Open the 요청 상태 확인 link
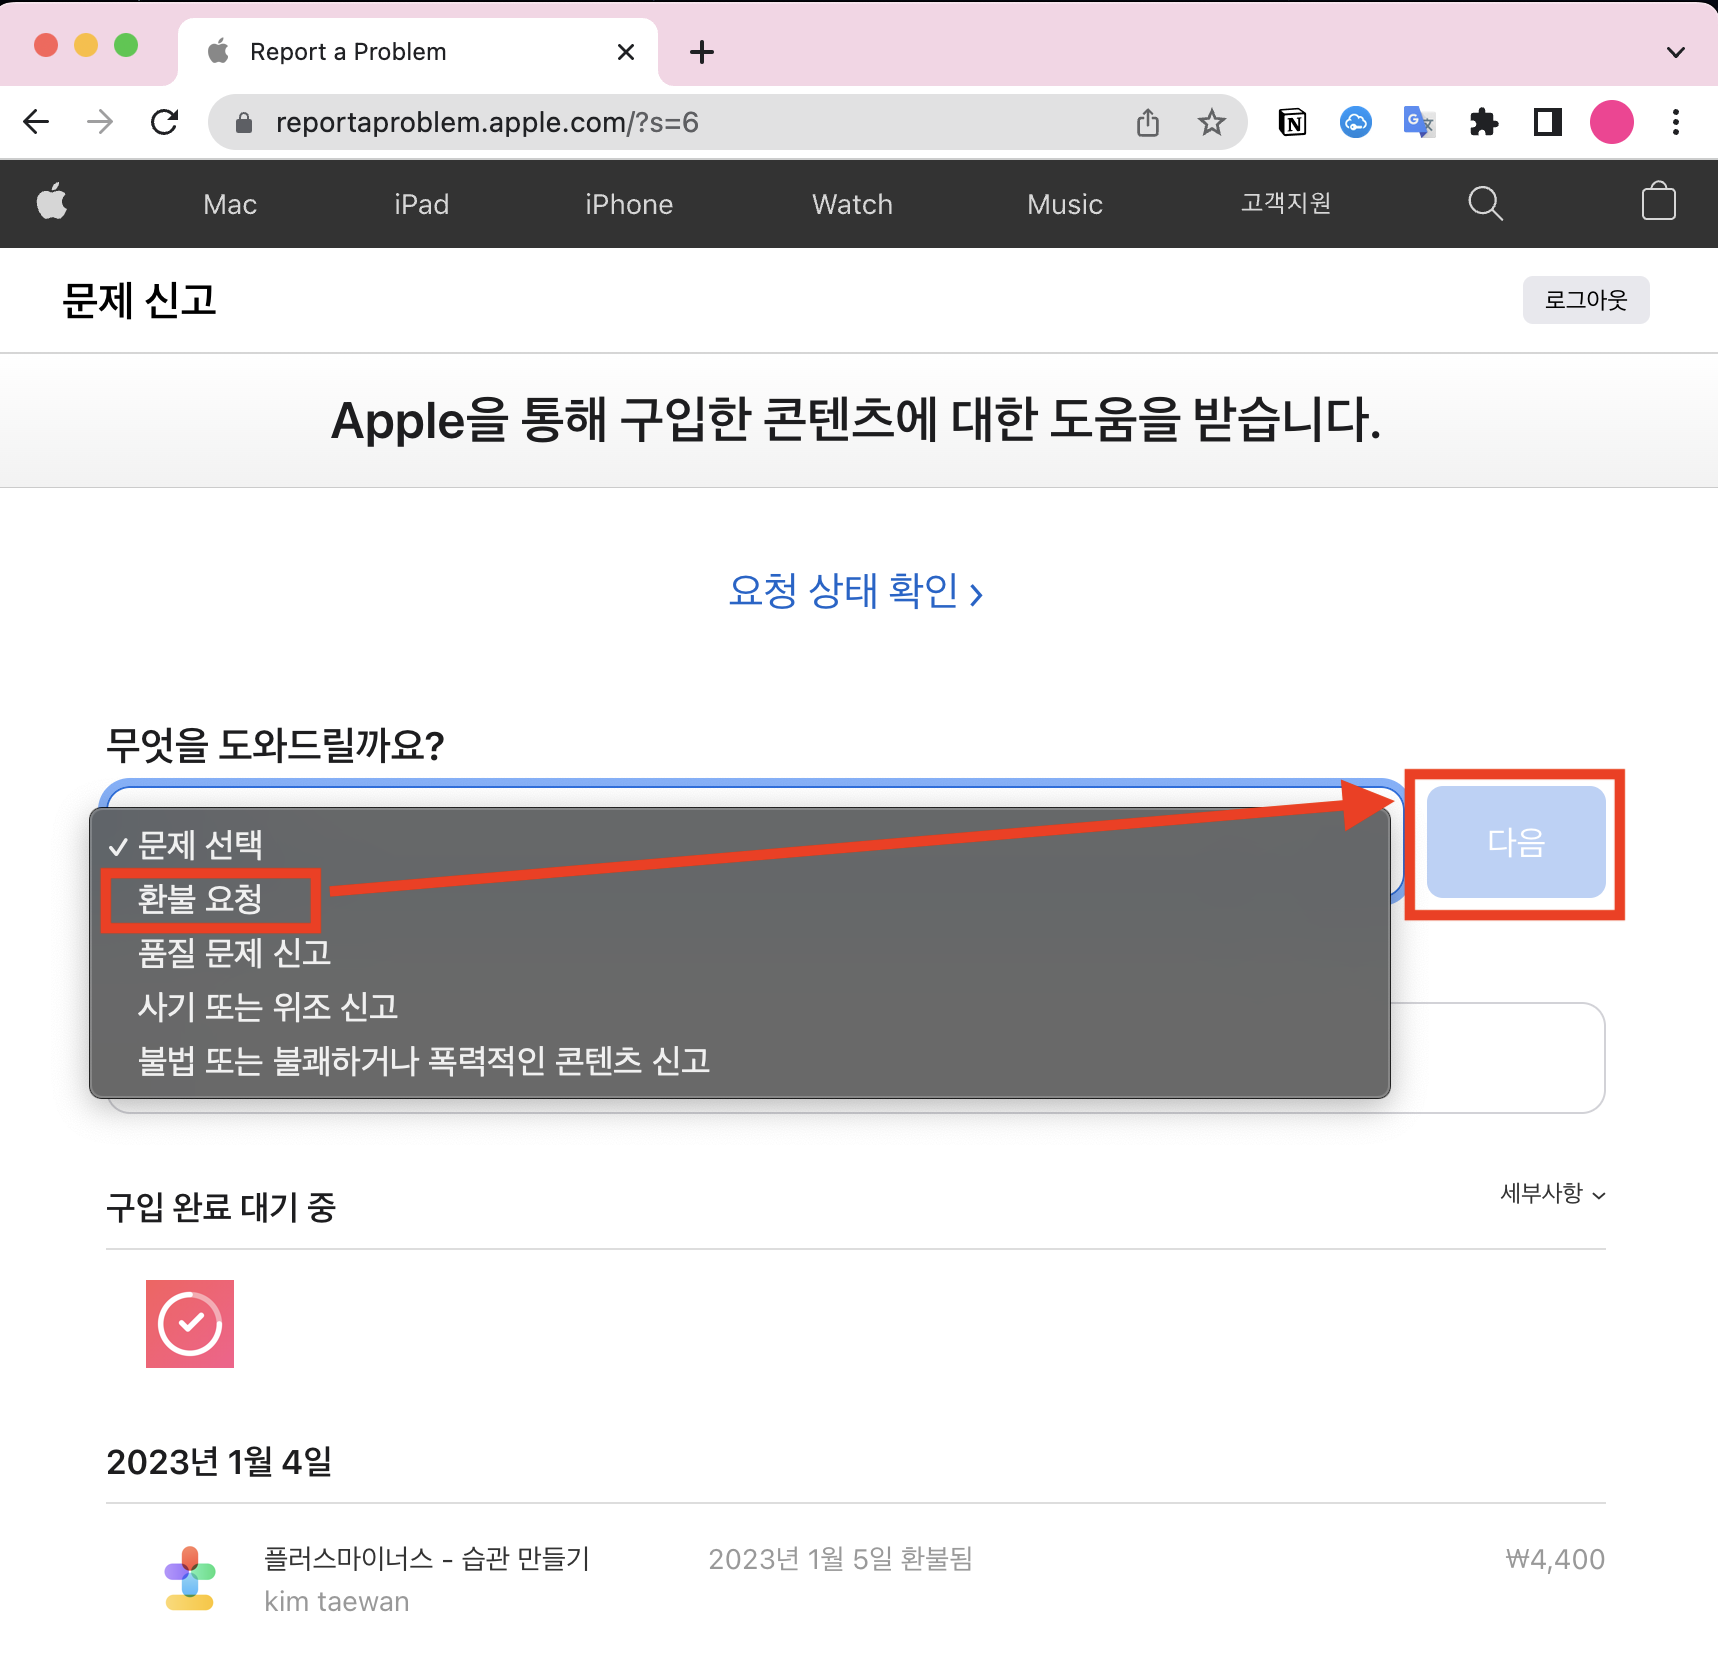The height and width of the screenshot is (1667, 1718). [x=856, y=591]
